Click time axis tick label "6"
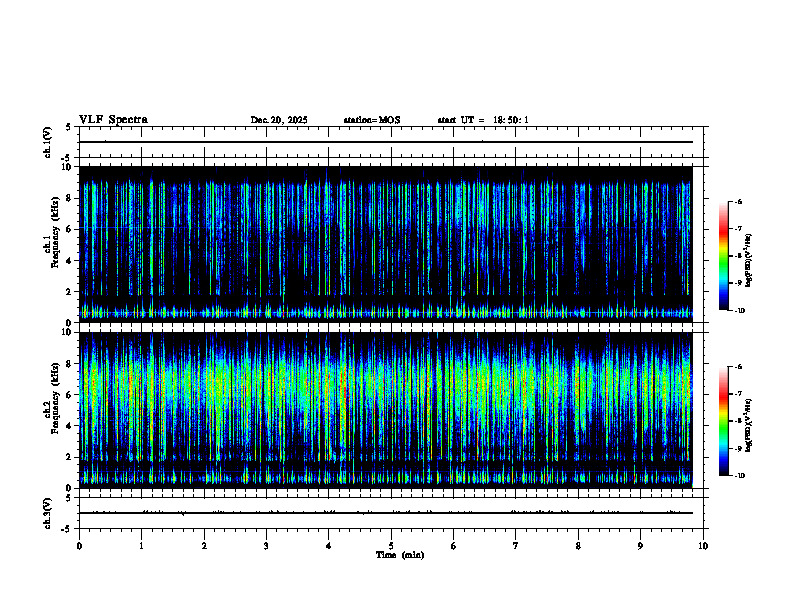792x612 pixels. pos(453,546)
